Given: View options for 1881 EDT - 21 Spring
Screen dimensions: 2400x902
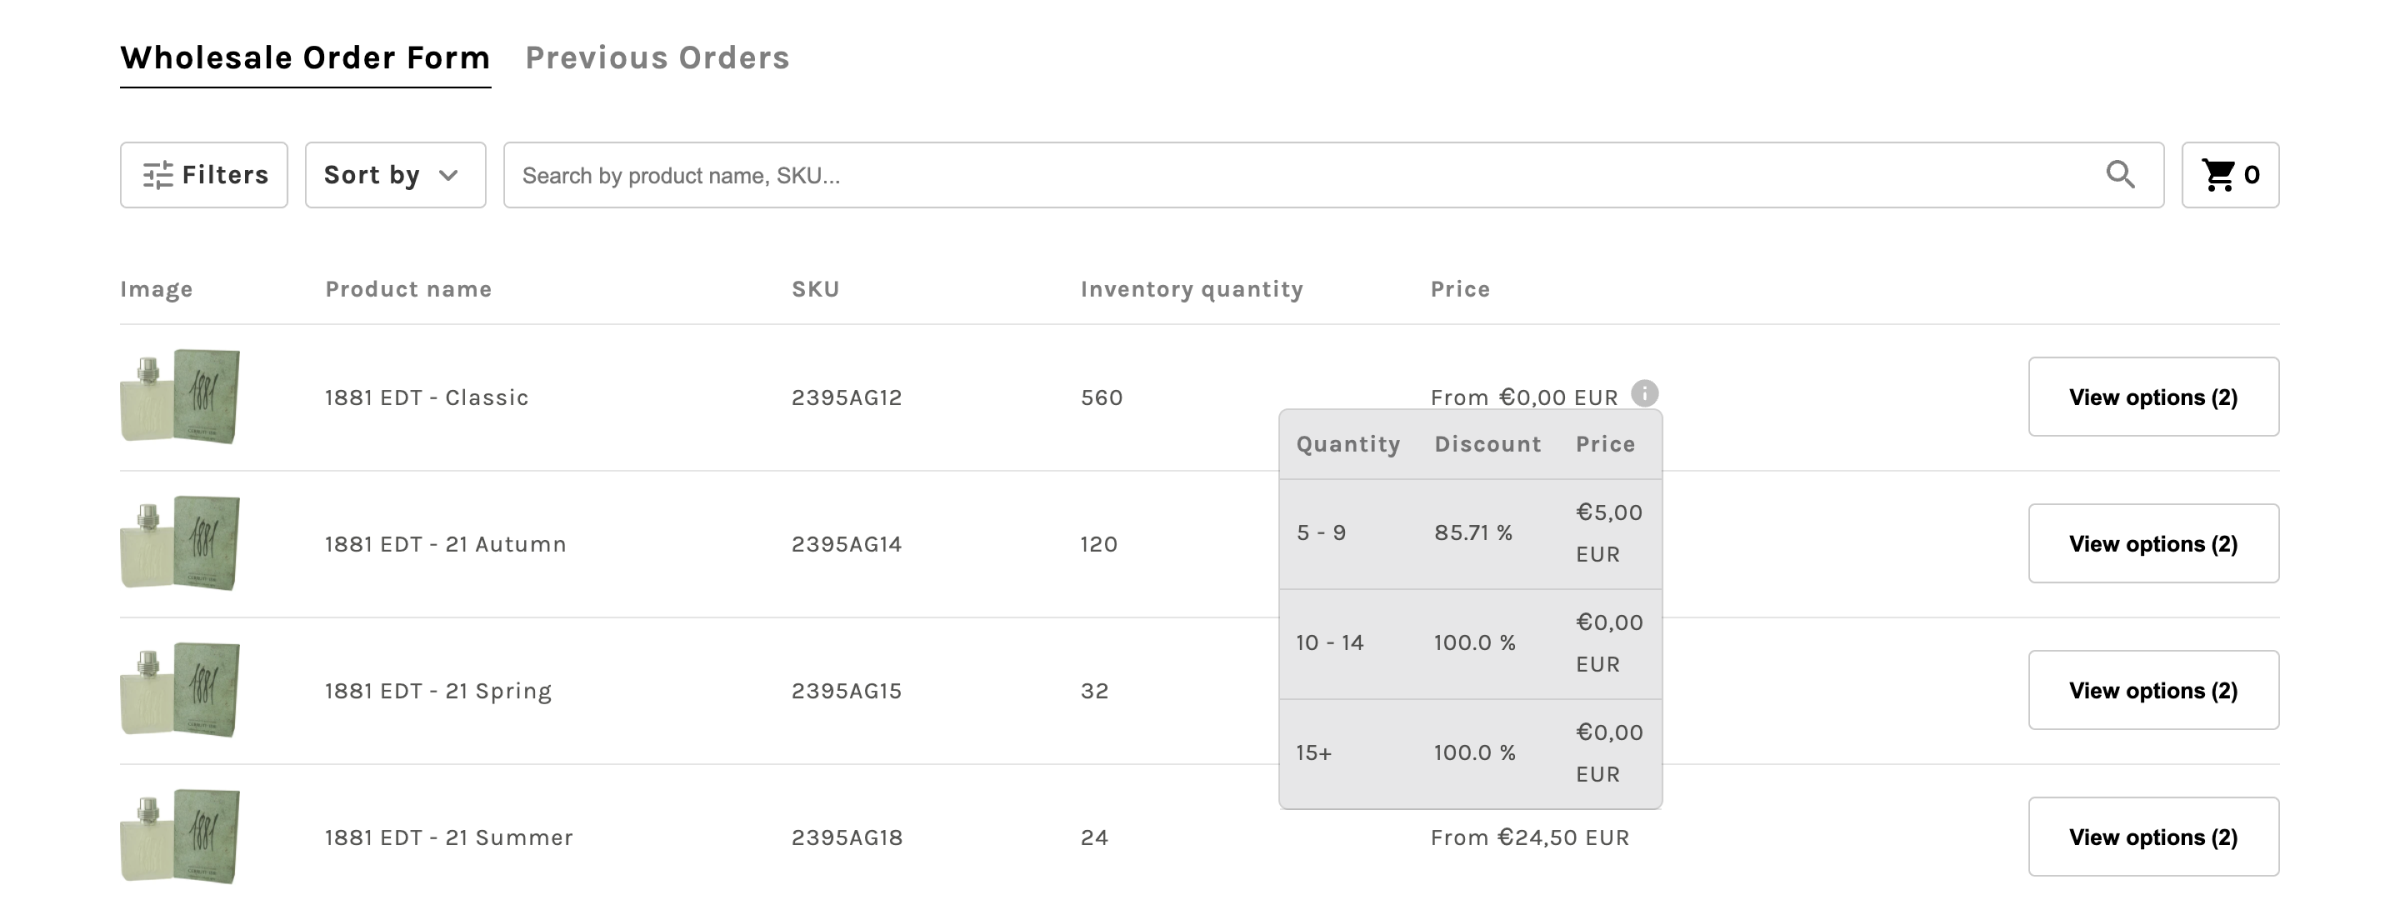Looking at the screenshot, I should pyautogui.click(x=2153, y=690).
